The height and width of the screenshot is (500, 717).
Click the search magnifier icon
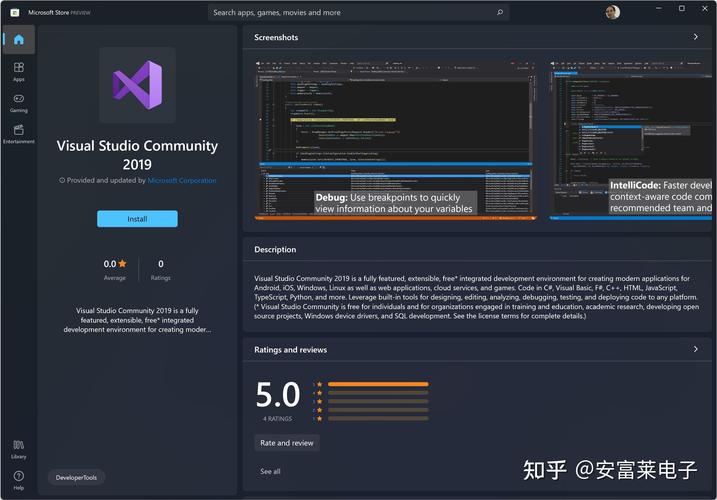pyautogui.click(x=500, y=12)
